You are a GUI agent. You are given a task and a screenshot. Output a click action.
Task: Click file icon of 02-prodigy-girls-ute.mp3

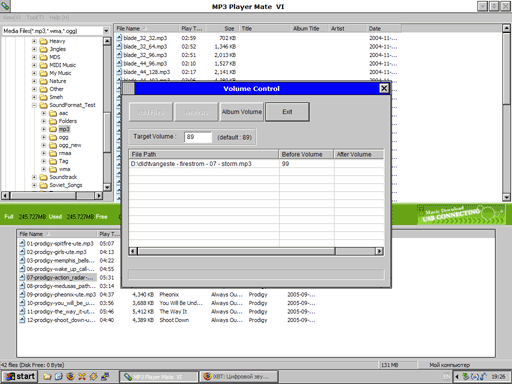click(22, 252)
